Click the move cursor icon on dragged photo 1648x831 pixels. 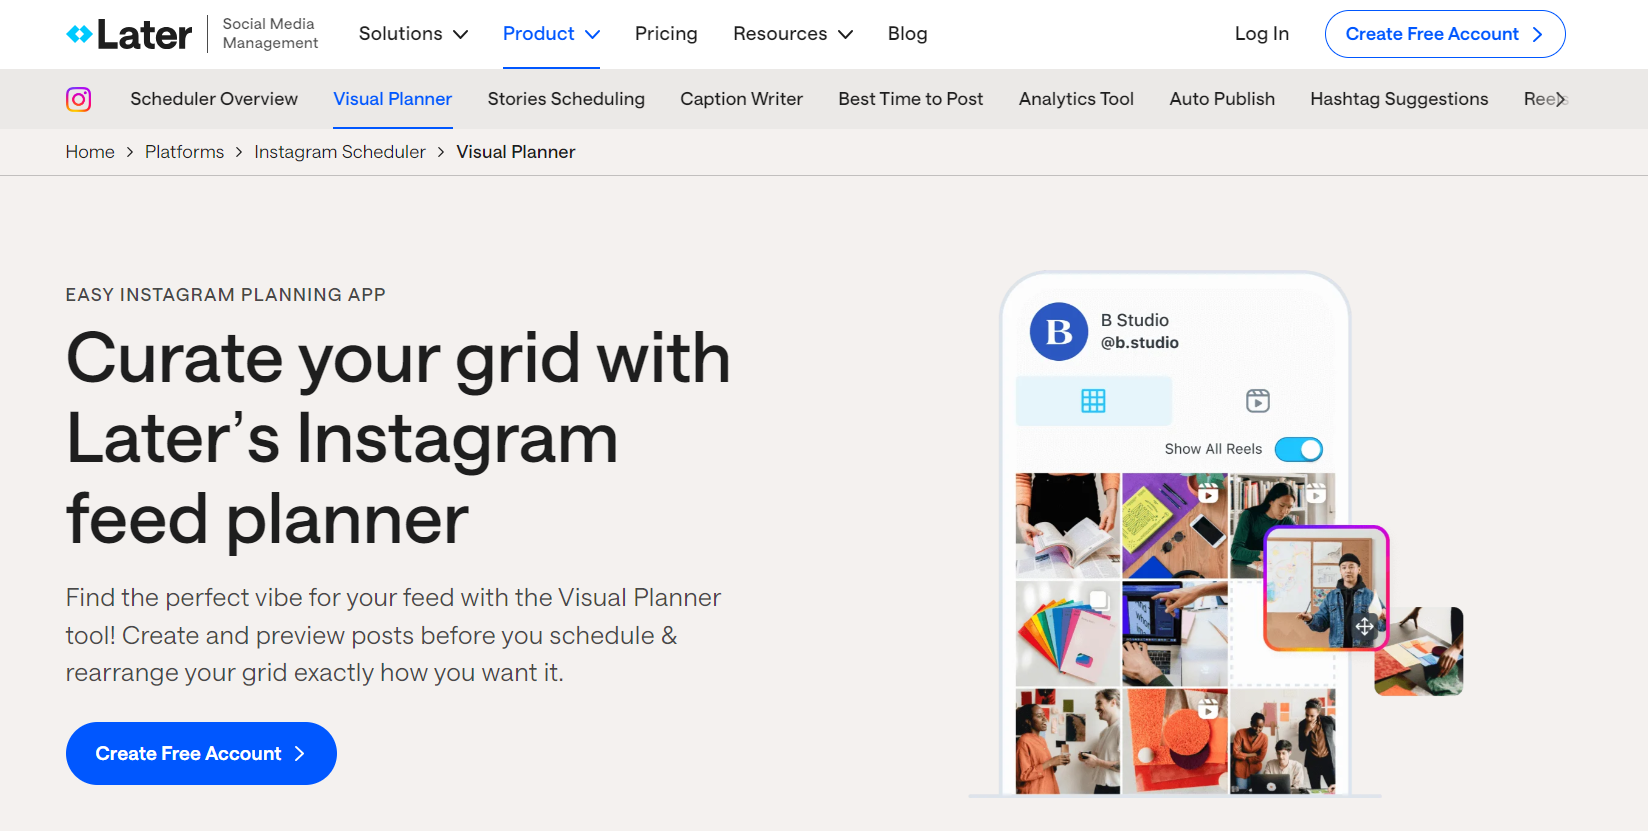pyautogui.click(x=1364, y=627)
